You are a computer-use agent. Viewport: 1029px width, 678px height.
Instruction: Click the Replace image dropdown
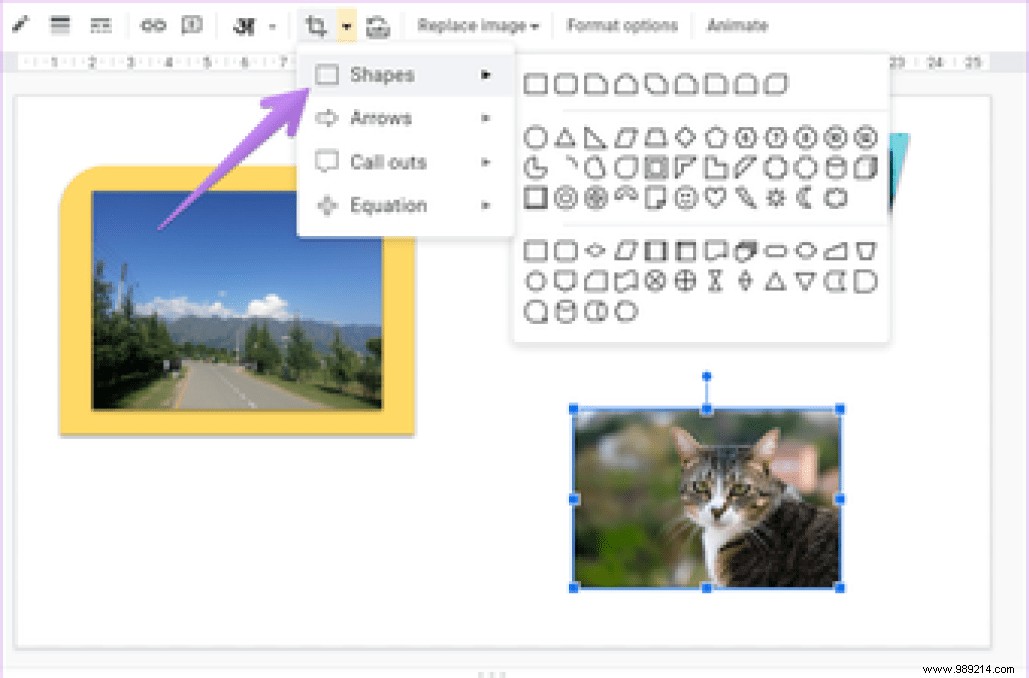(x=477, y=25)
